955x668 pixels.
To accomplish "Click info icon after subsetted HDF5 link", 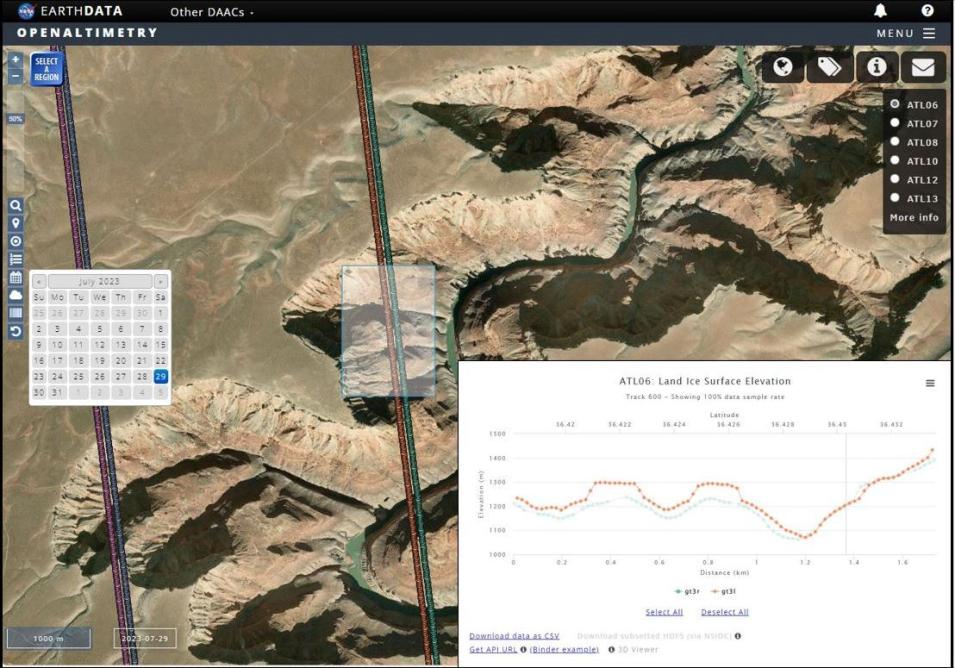I will pyautogui.click(x=738, y=636).
